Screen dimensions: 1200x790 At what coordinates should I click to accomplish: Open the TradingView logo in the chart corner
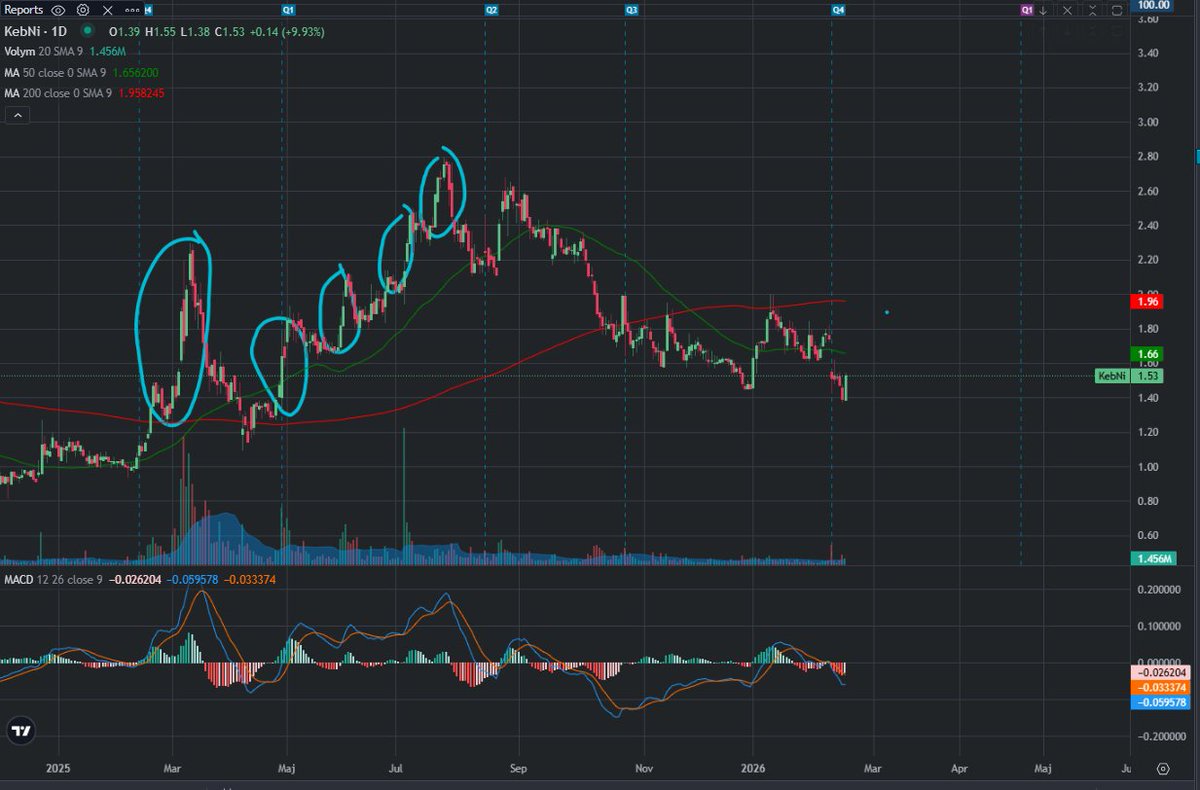tap(19, 731)
